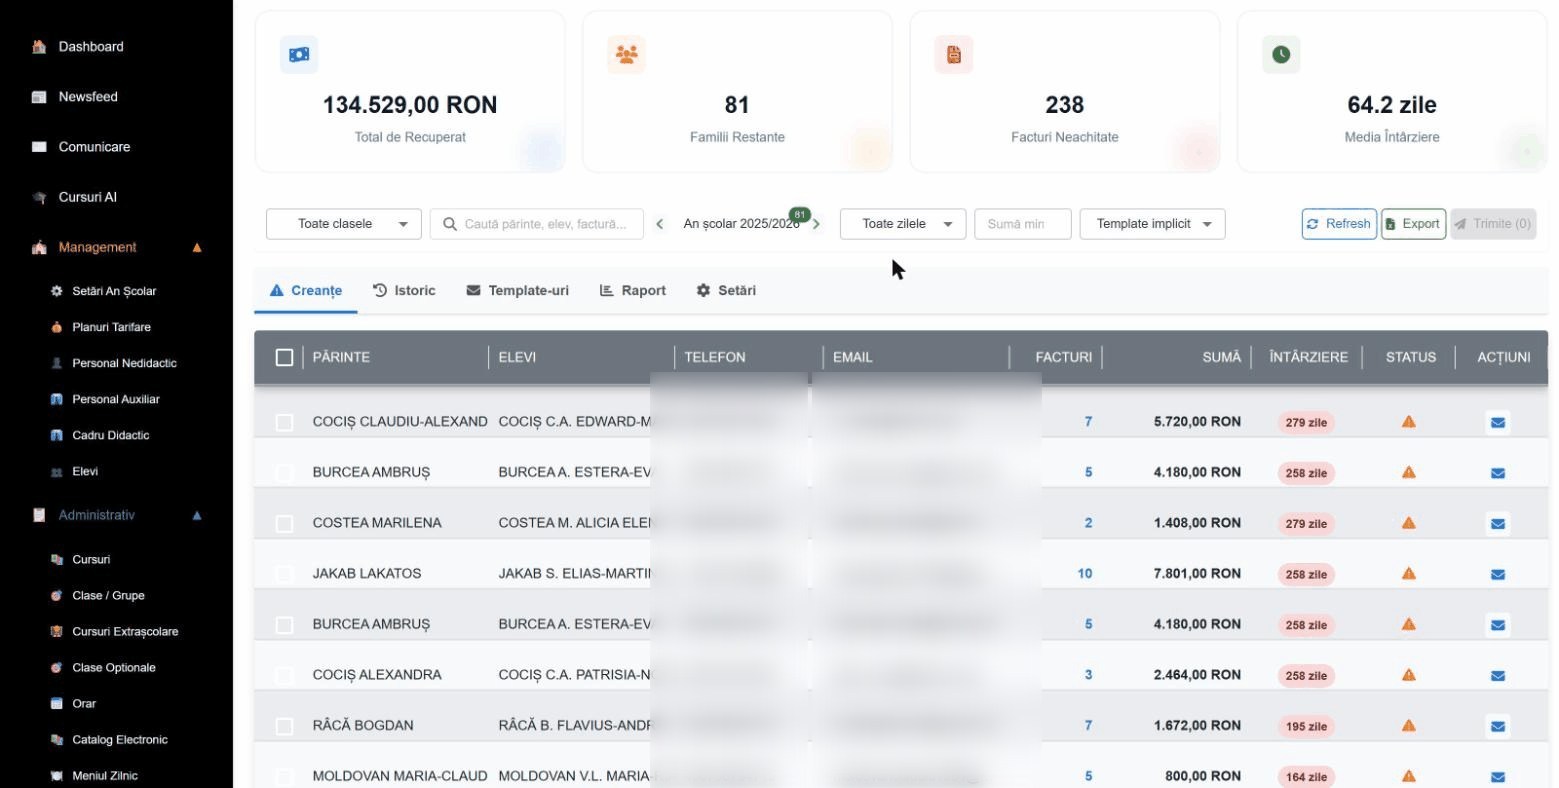Viewport: 1559px width, 788px height.
Task: Click warning triangle status for JAKAB LAKATOS
Action: (1408, 574)
